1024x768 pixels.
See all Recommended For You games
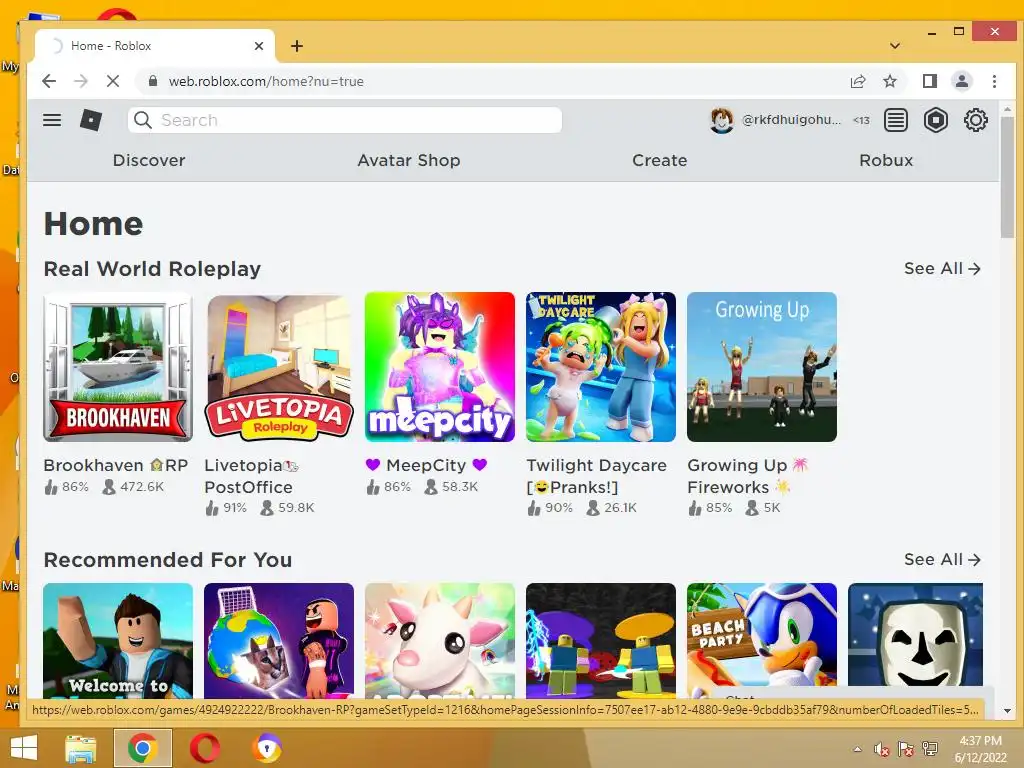942,560
